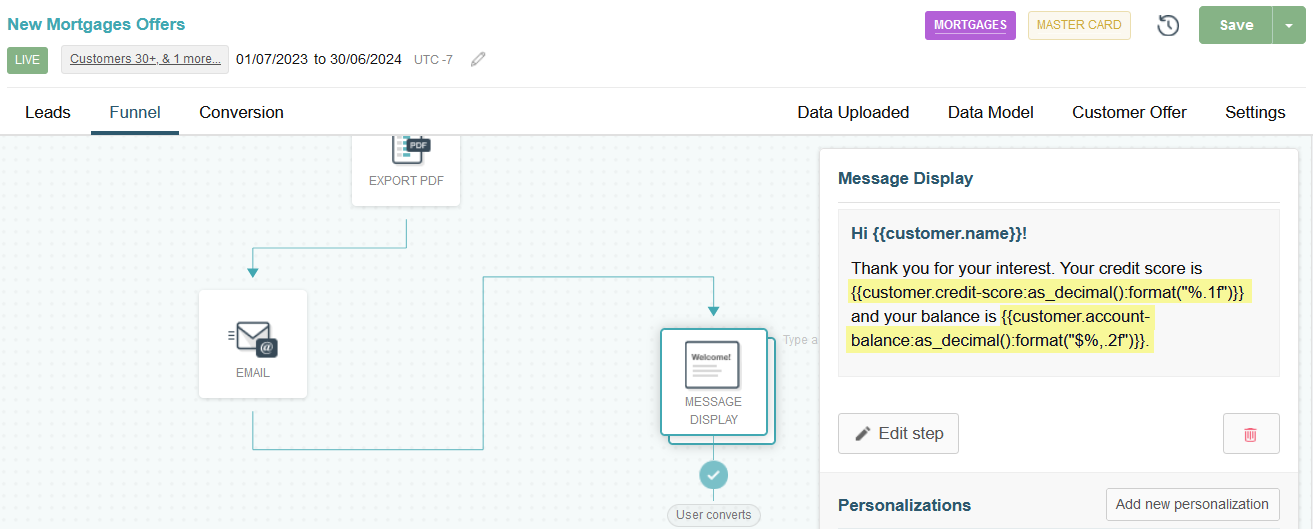Screen dimensions: 1313x529
Task: Click the Save button
Action: (1236, 25)
